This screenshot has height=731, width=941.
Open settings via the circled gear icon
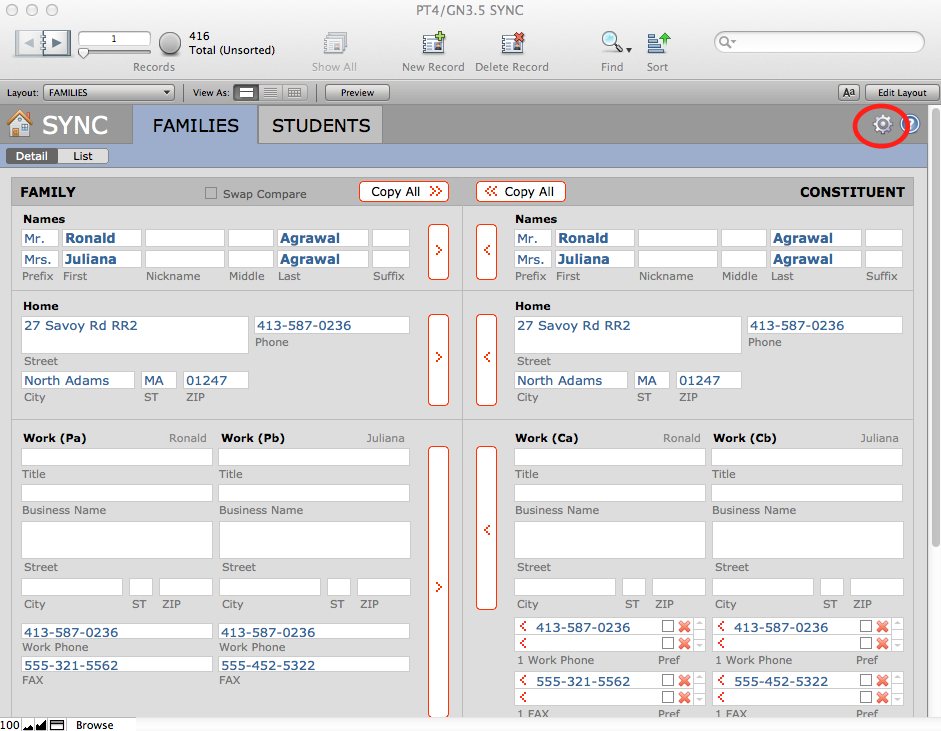pyautogui.click(x=882, y=125)
